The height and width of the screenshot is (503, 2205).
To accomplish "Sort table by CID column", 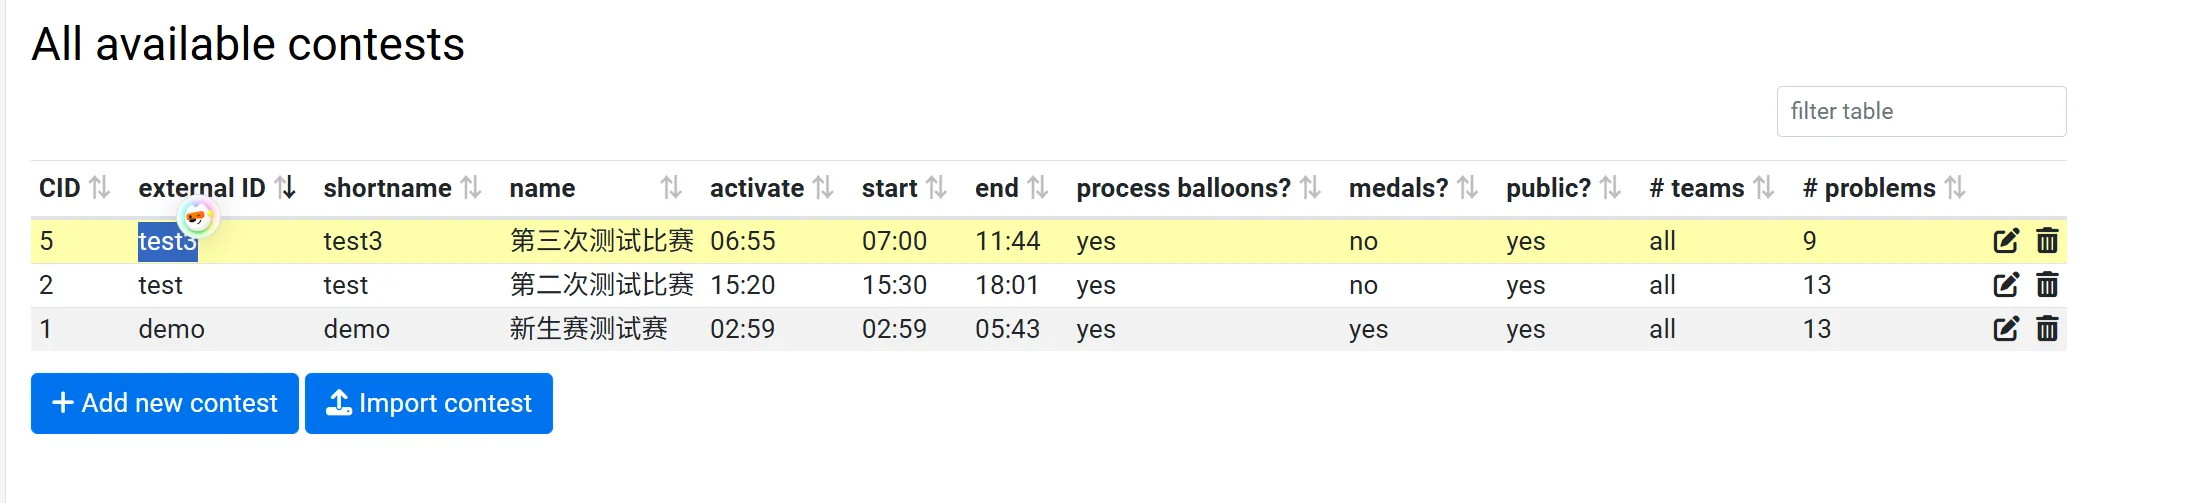I will point(99,188).
